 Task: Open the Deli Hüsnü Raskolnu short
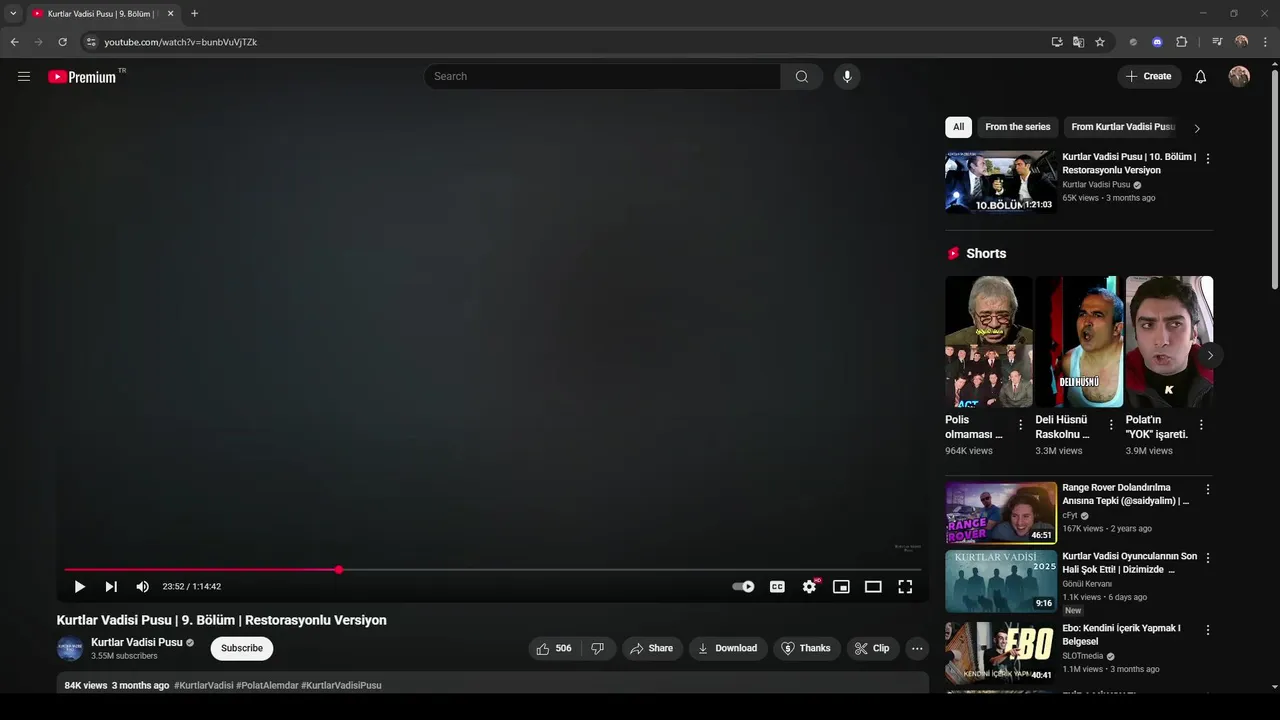(x=1079, y=341)
